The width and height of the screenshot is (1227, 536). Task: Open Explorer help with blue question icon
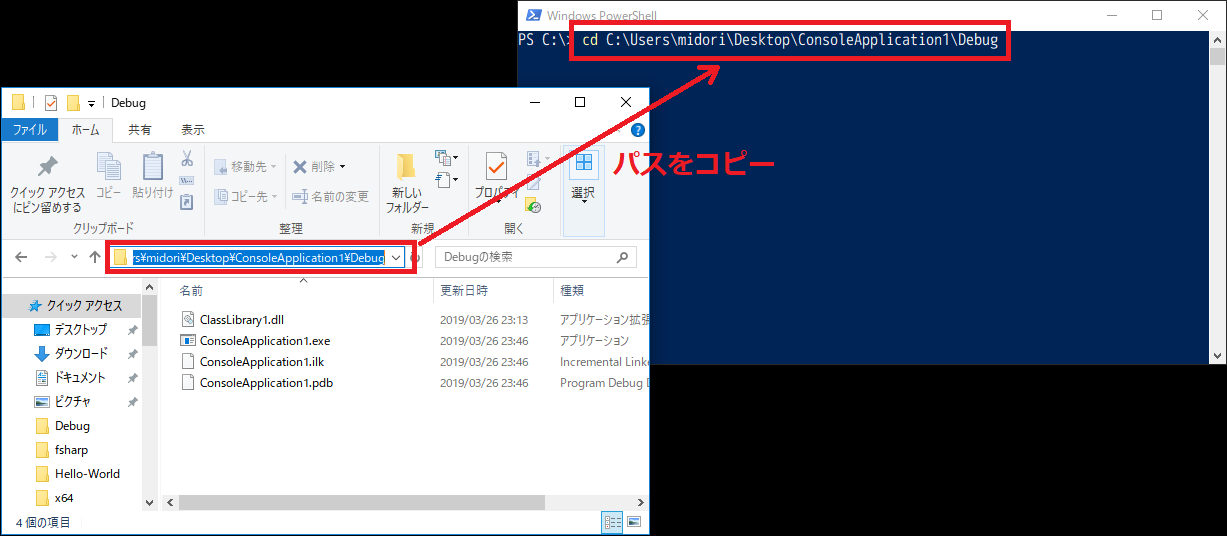tap(637, 130)
